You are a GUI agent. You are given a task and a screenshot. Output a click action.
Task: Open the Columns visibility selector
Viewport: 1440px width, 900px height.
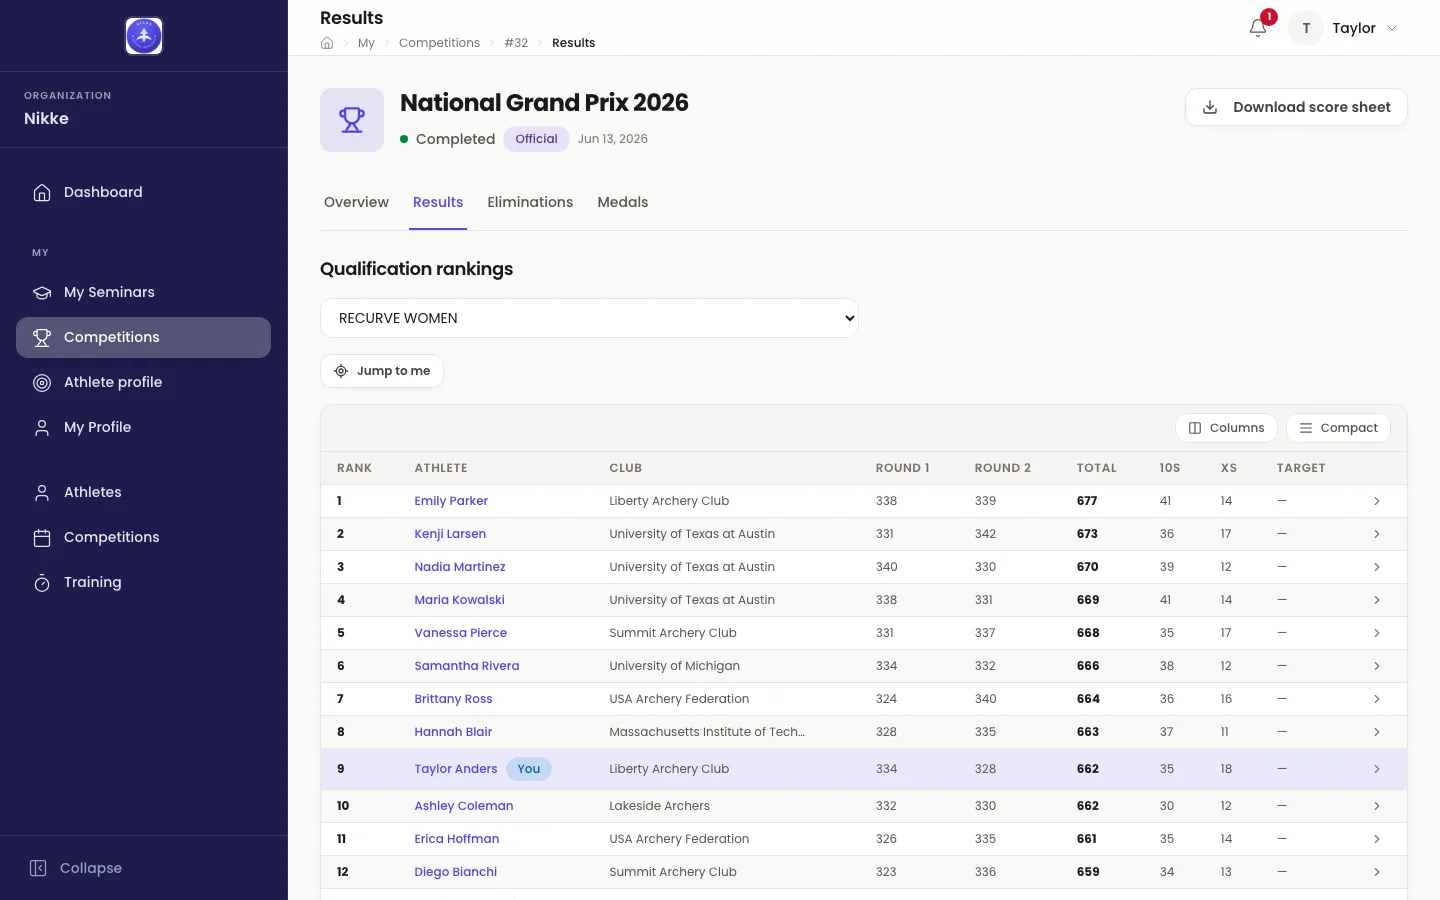tap(1226, 428)
